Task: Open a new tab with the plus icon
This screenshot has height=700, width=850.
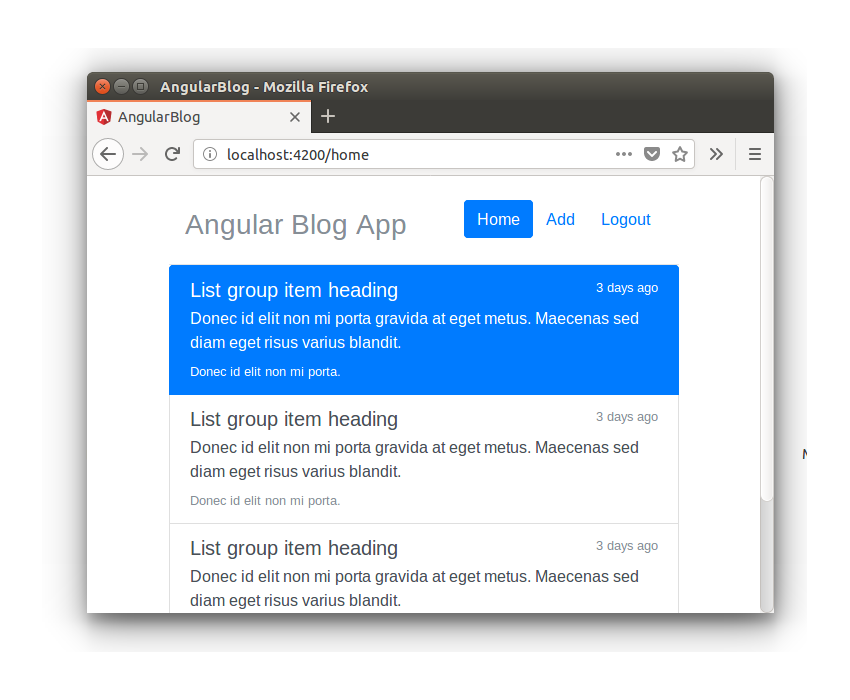Action: (328, 116)
